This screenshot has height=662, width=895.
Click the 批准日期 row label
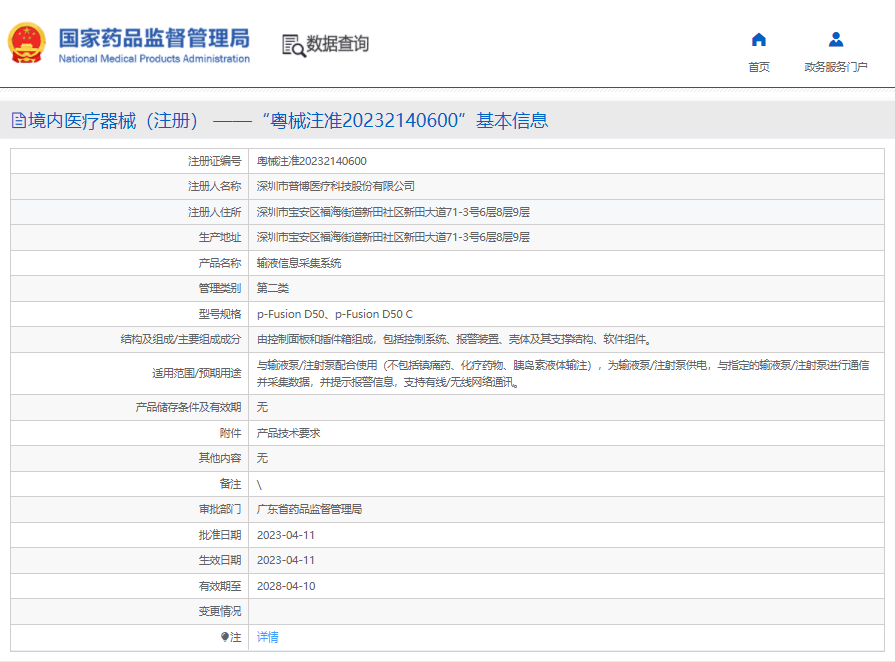[x=220, y=535]
